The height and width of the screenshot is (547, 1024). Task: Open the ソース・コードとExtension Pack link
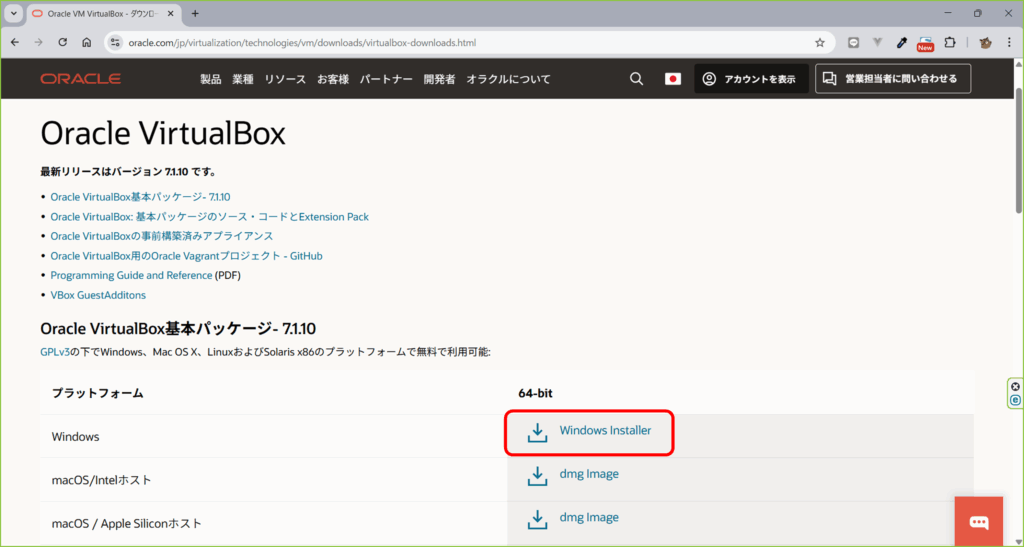210,217
